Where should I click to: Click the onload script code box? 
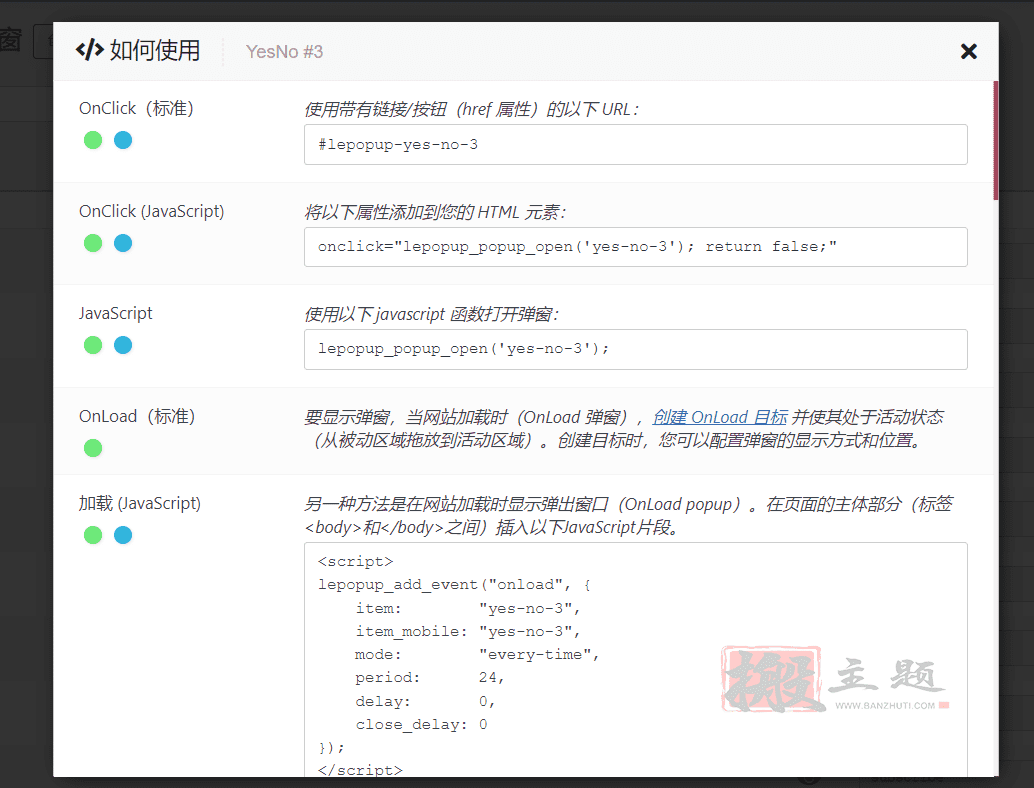click(636, 659)
